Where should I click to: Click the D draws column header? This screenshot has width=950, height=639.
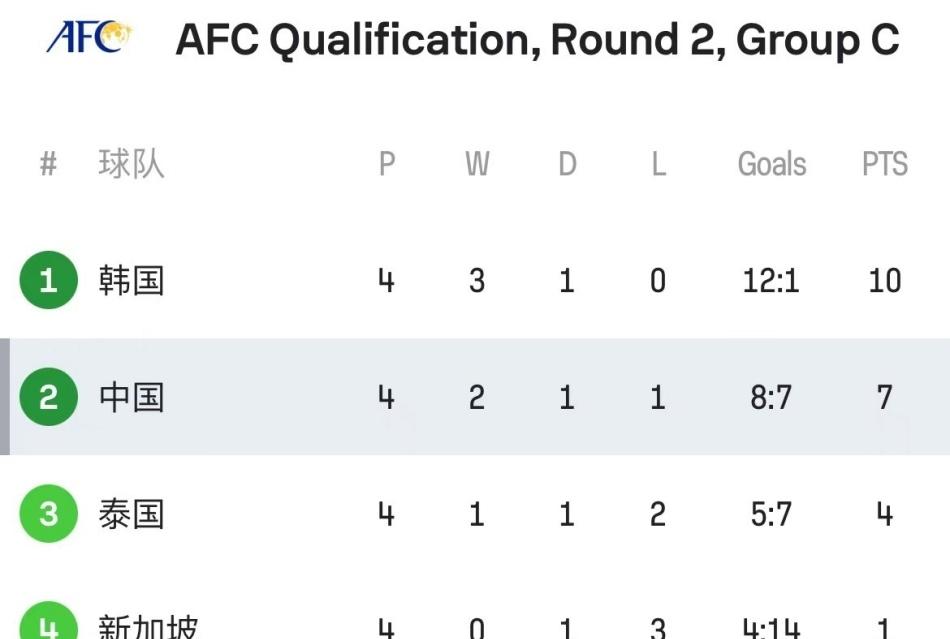click(567, 164)
